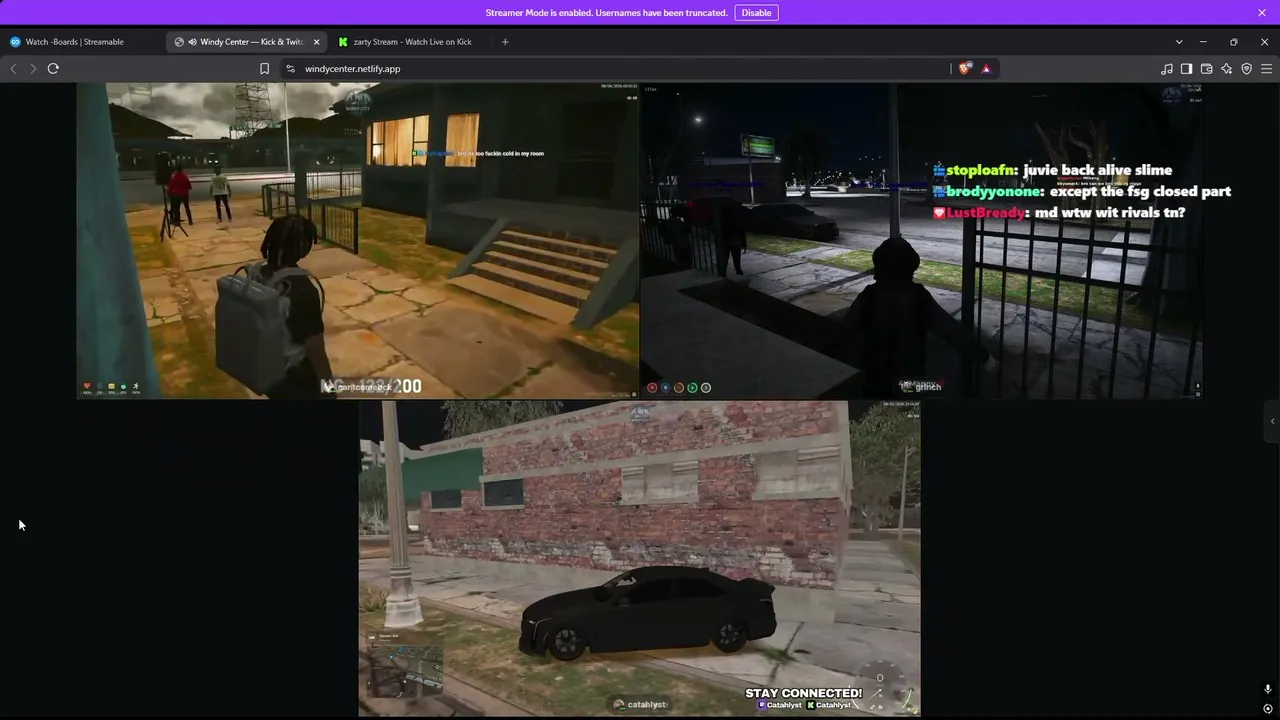Open the Brave Wallet
Viewport: 1280px width, 720px height.
point(1206,69)
